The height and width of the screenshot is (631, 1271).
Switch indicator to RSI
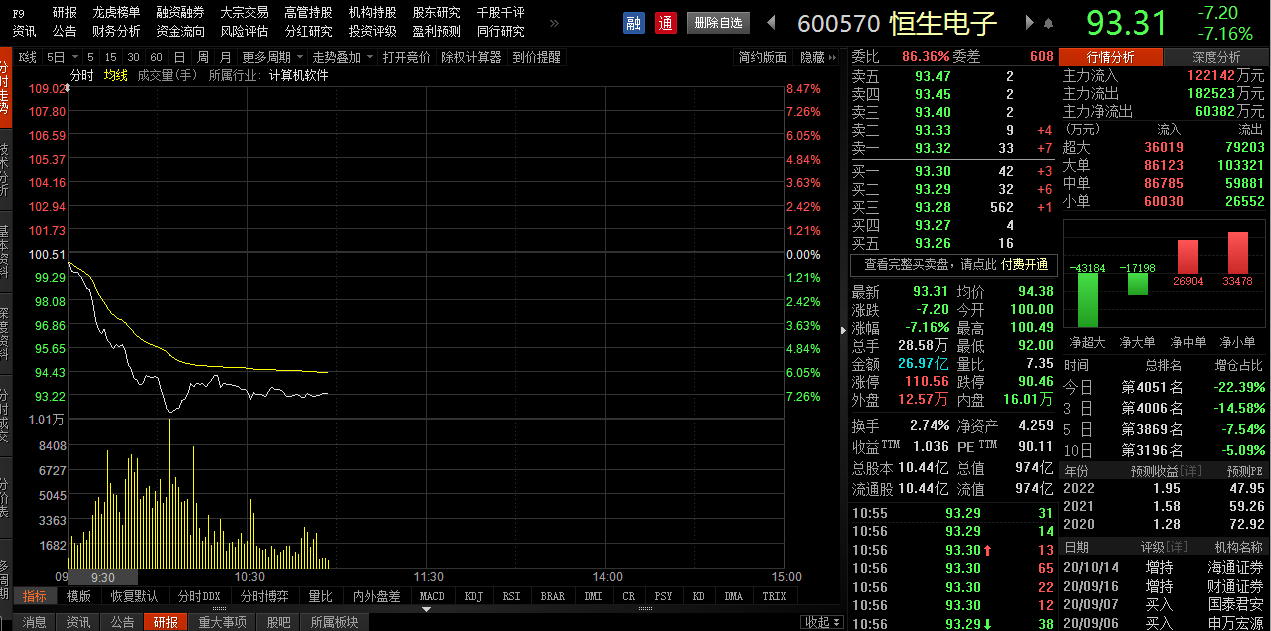click(511, 596)
